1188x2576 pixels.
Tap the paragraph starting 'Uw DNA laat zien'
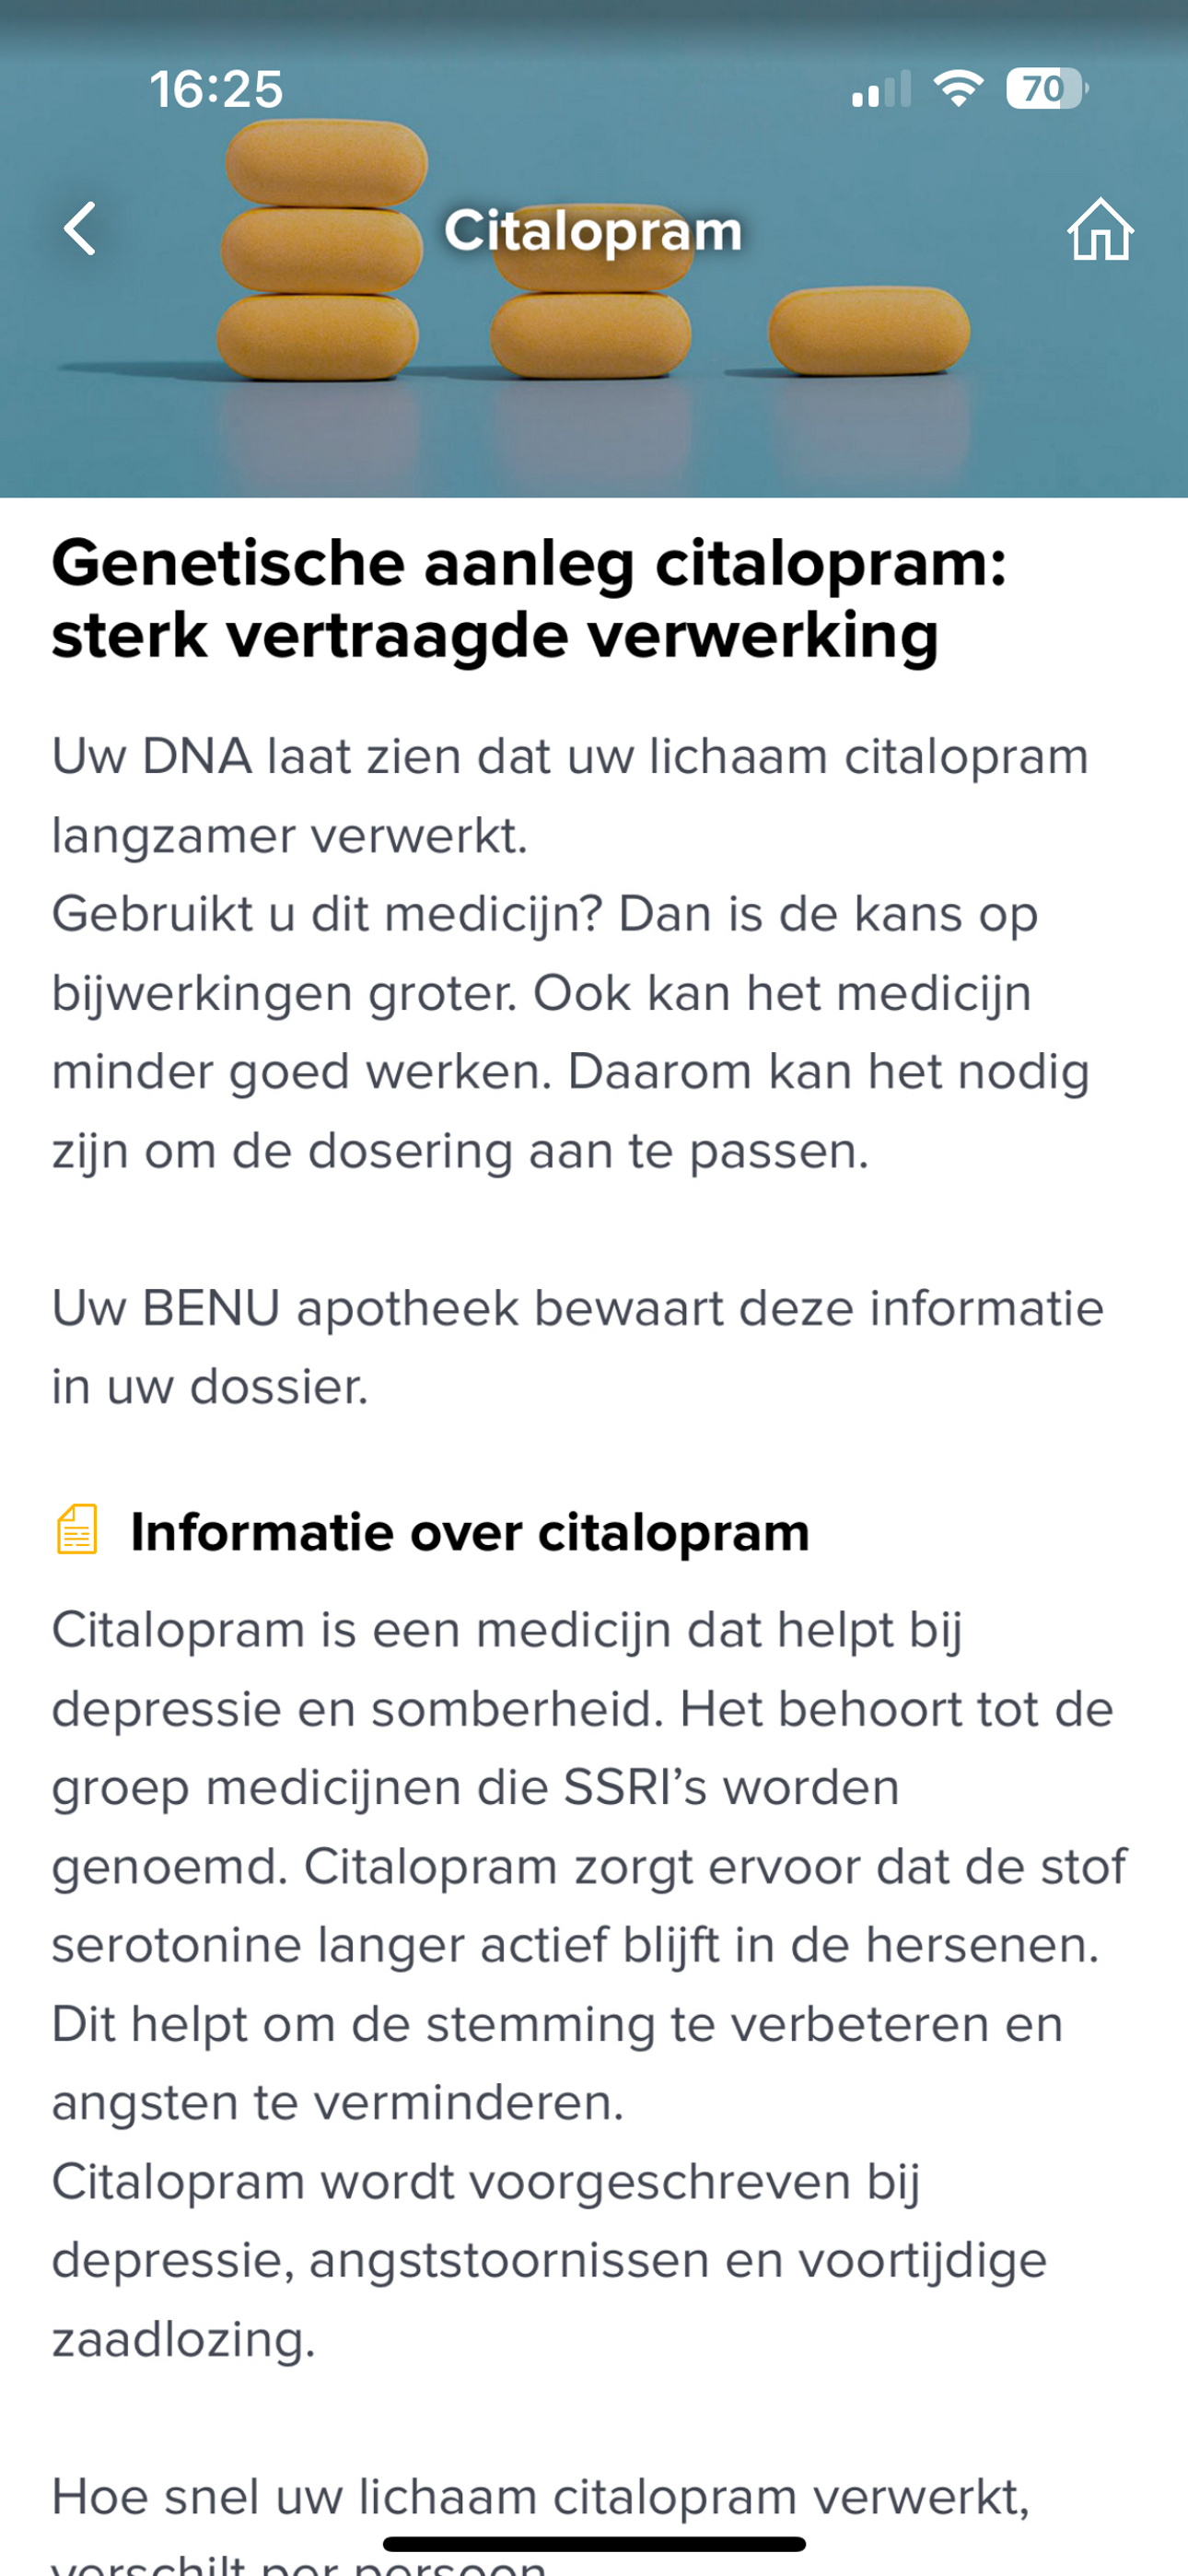pos(570,796)
